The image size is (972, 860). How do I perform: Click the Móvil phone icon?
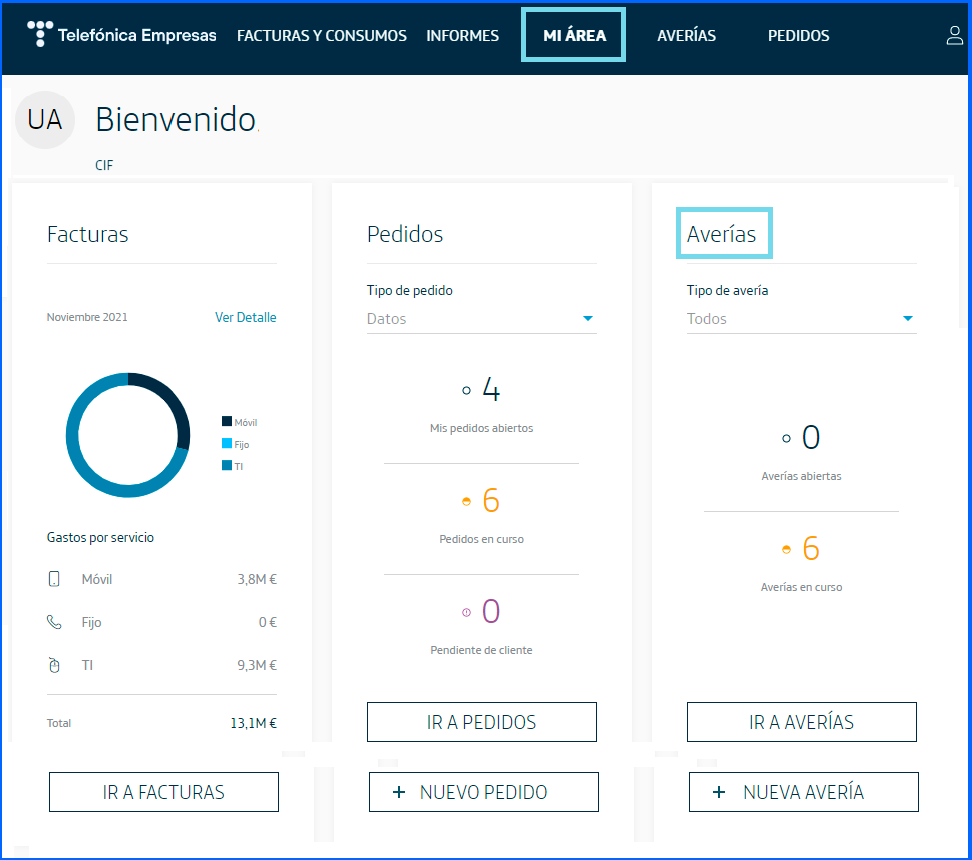point(54,579)
